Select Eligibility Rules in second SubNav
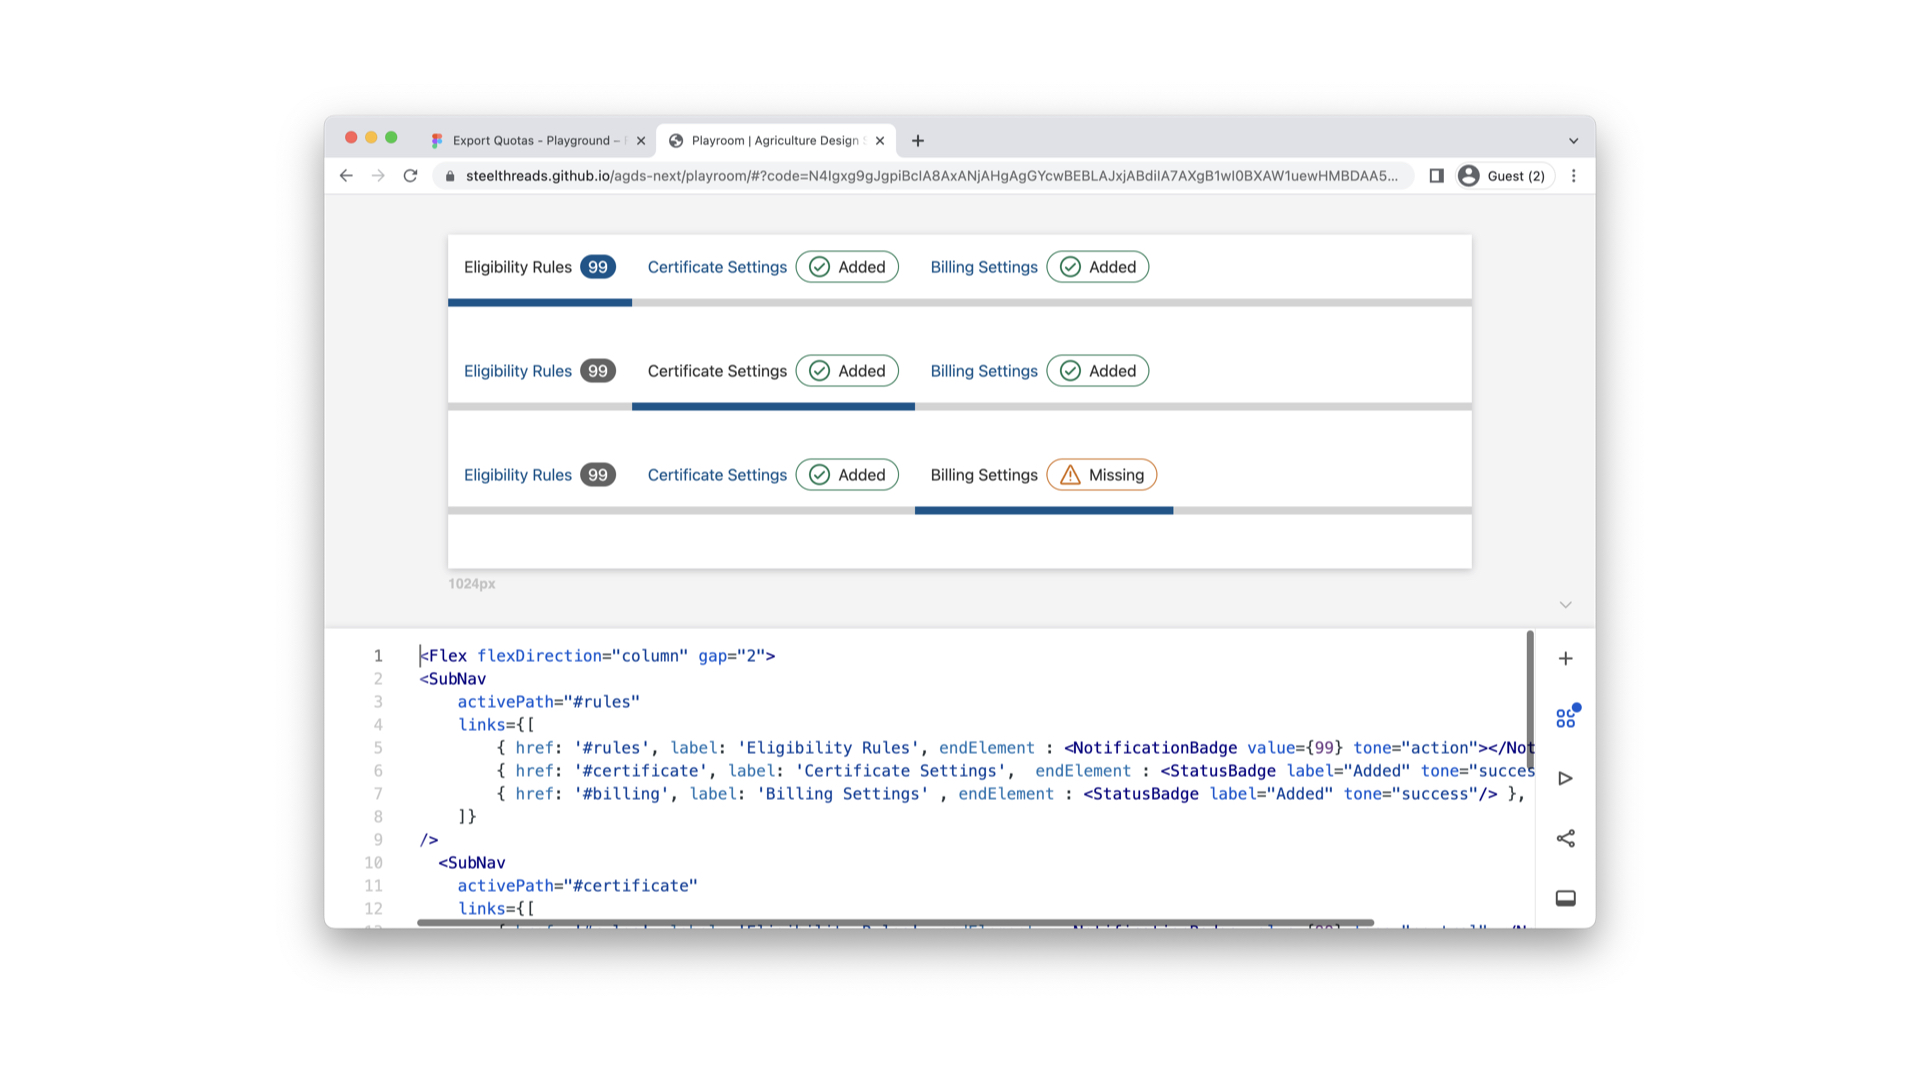 pos(517,371)
